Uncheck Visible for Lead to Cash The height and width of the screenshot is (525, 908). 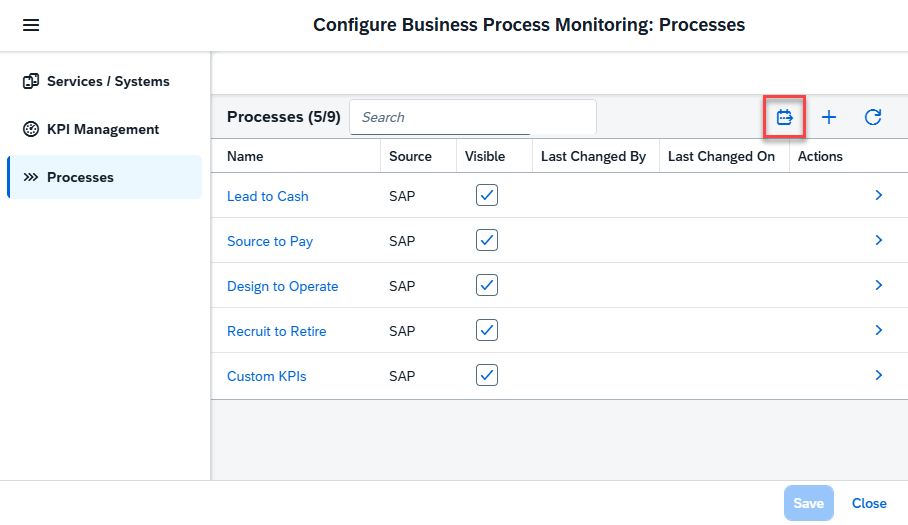coord(486,195)
